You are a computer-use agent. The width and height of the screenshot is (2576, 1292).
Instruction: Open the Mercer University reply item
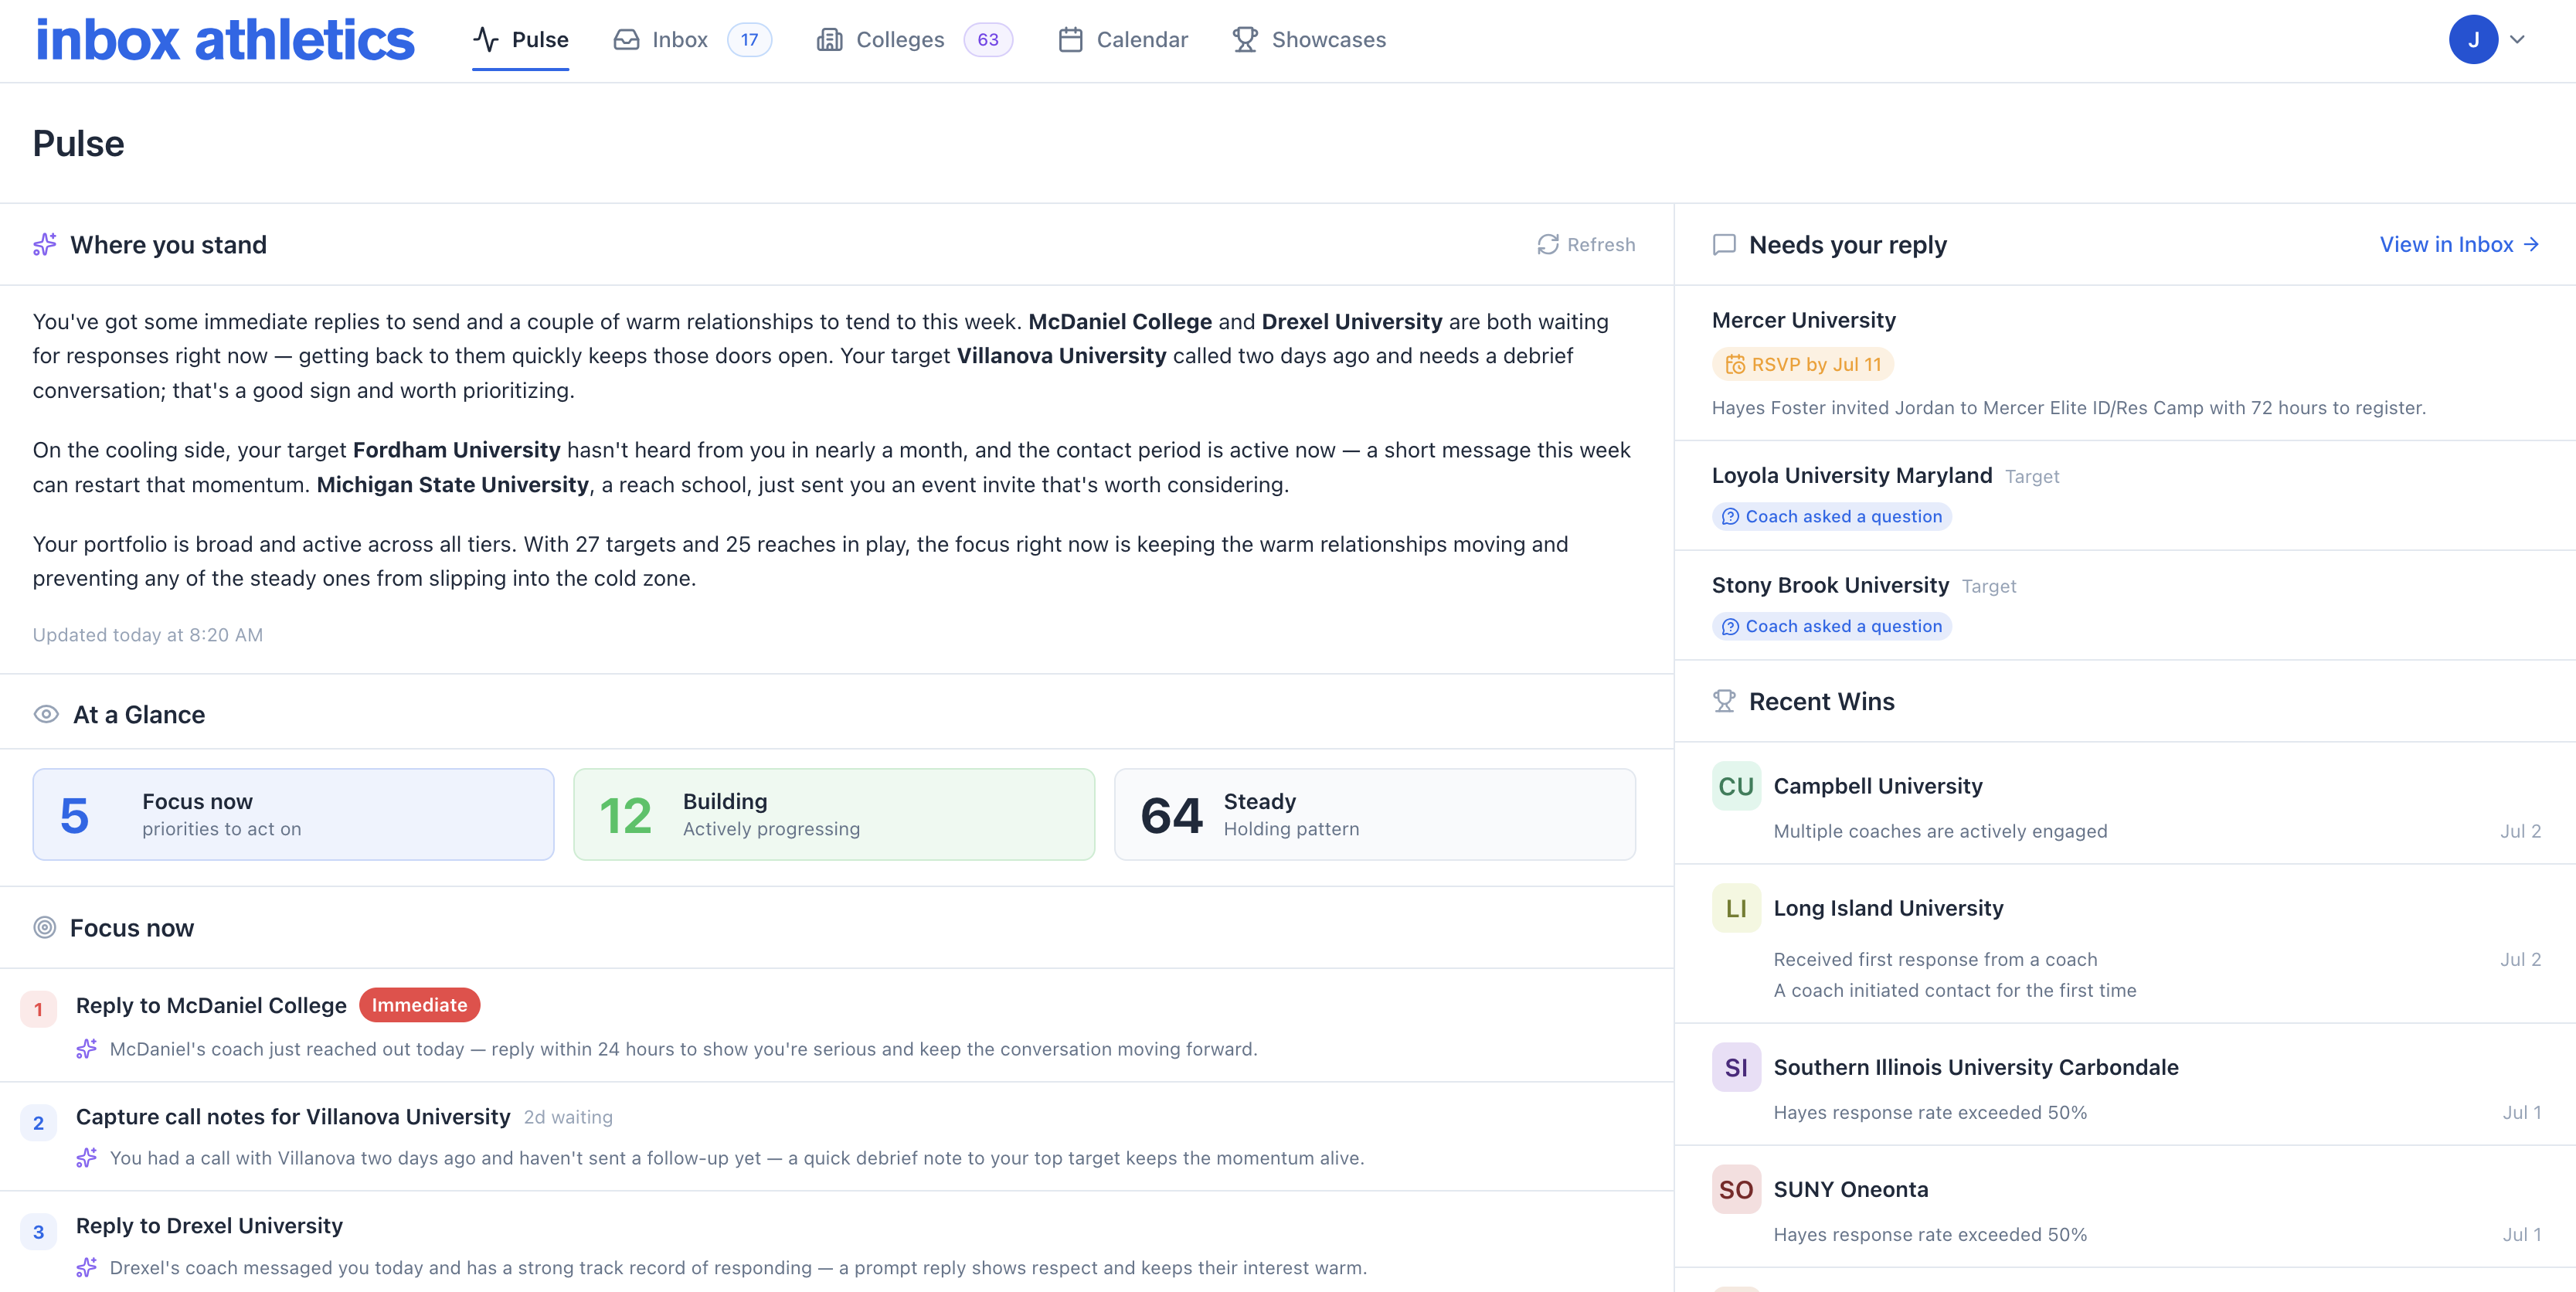tap(2125, 363)
